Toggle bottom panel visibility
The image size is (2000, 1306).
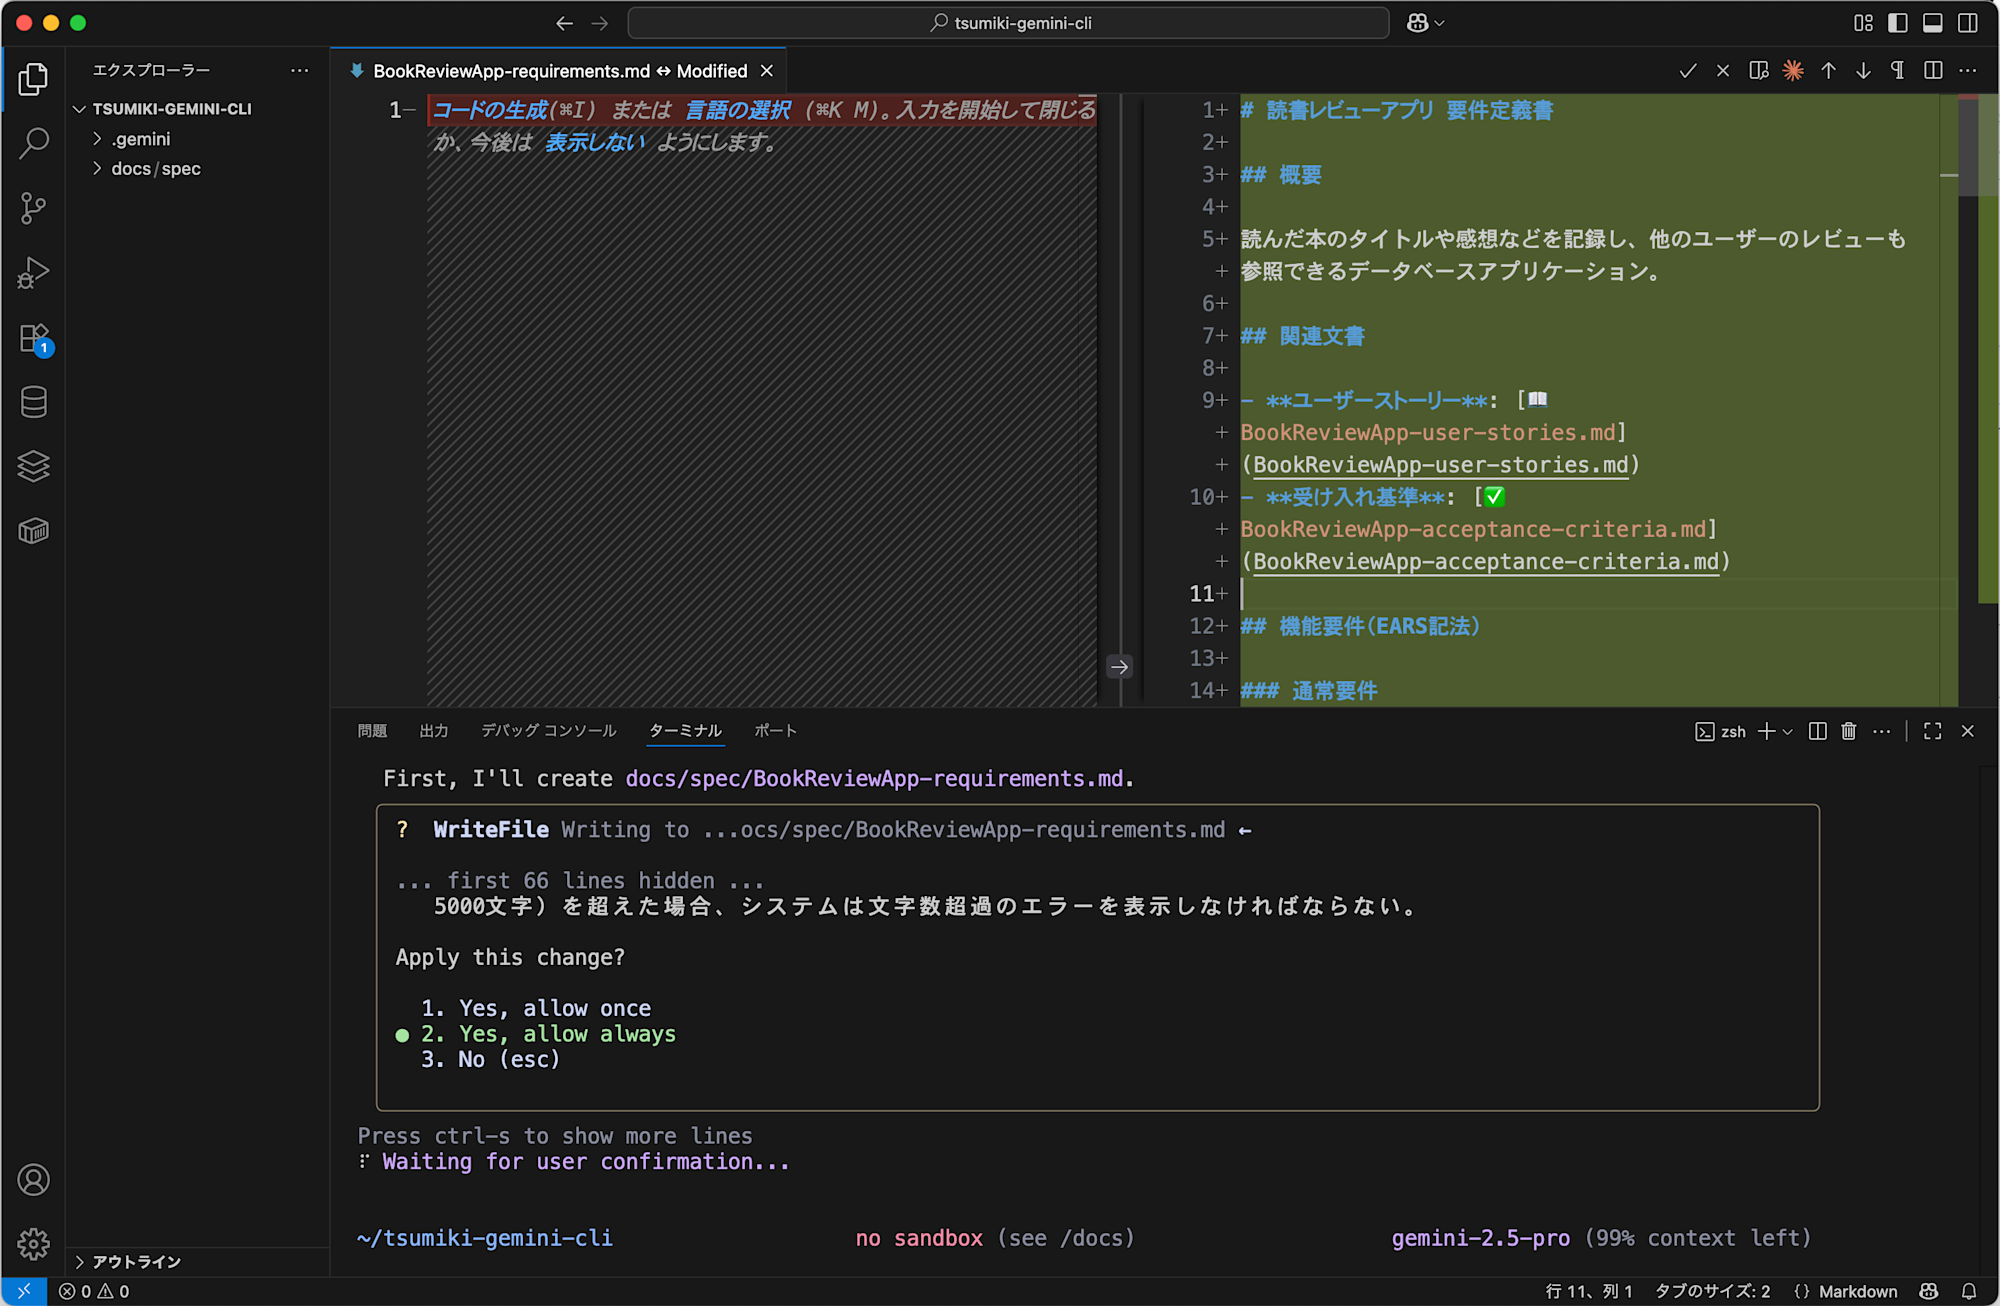[x=1933, y=23]
